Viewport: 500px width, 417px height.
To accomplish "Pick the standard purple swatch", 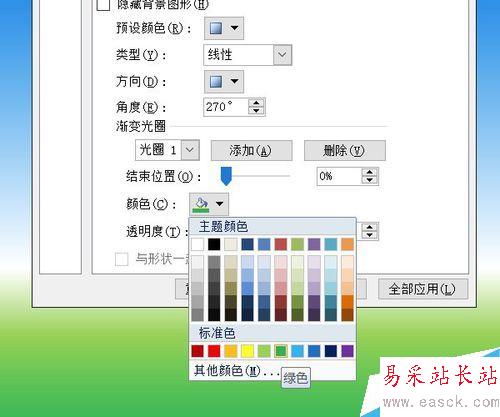I will point(347,351).
